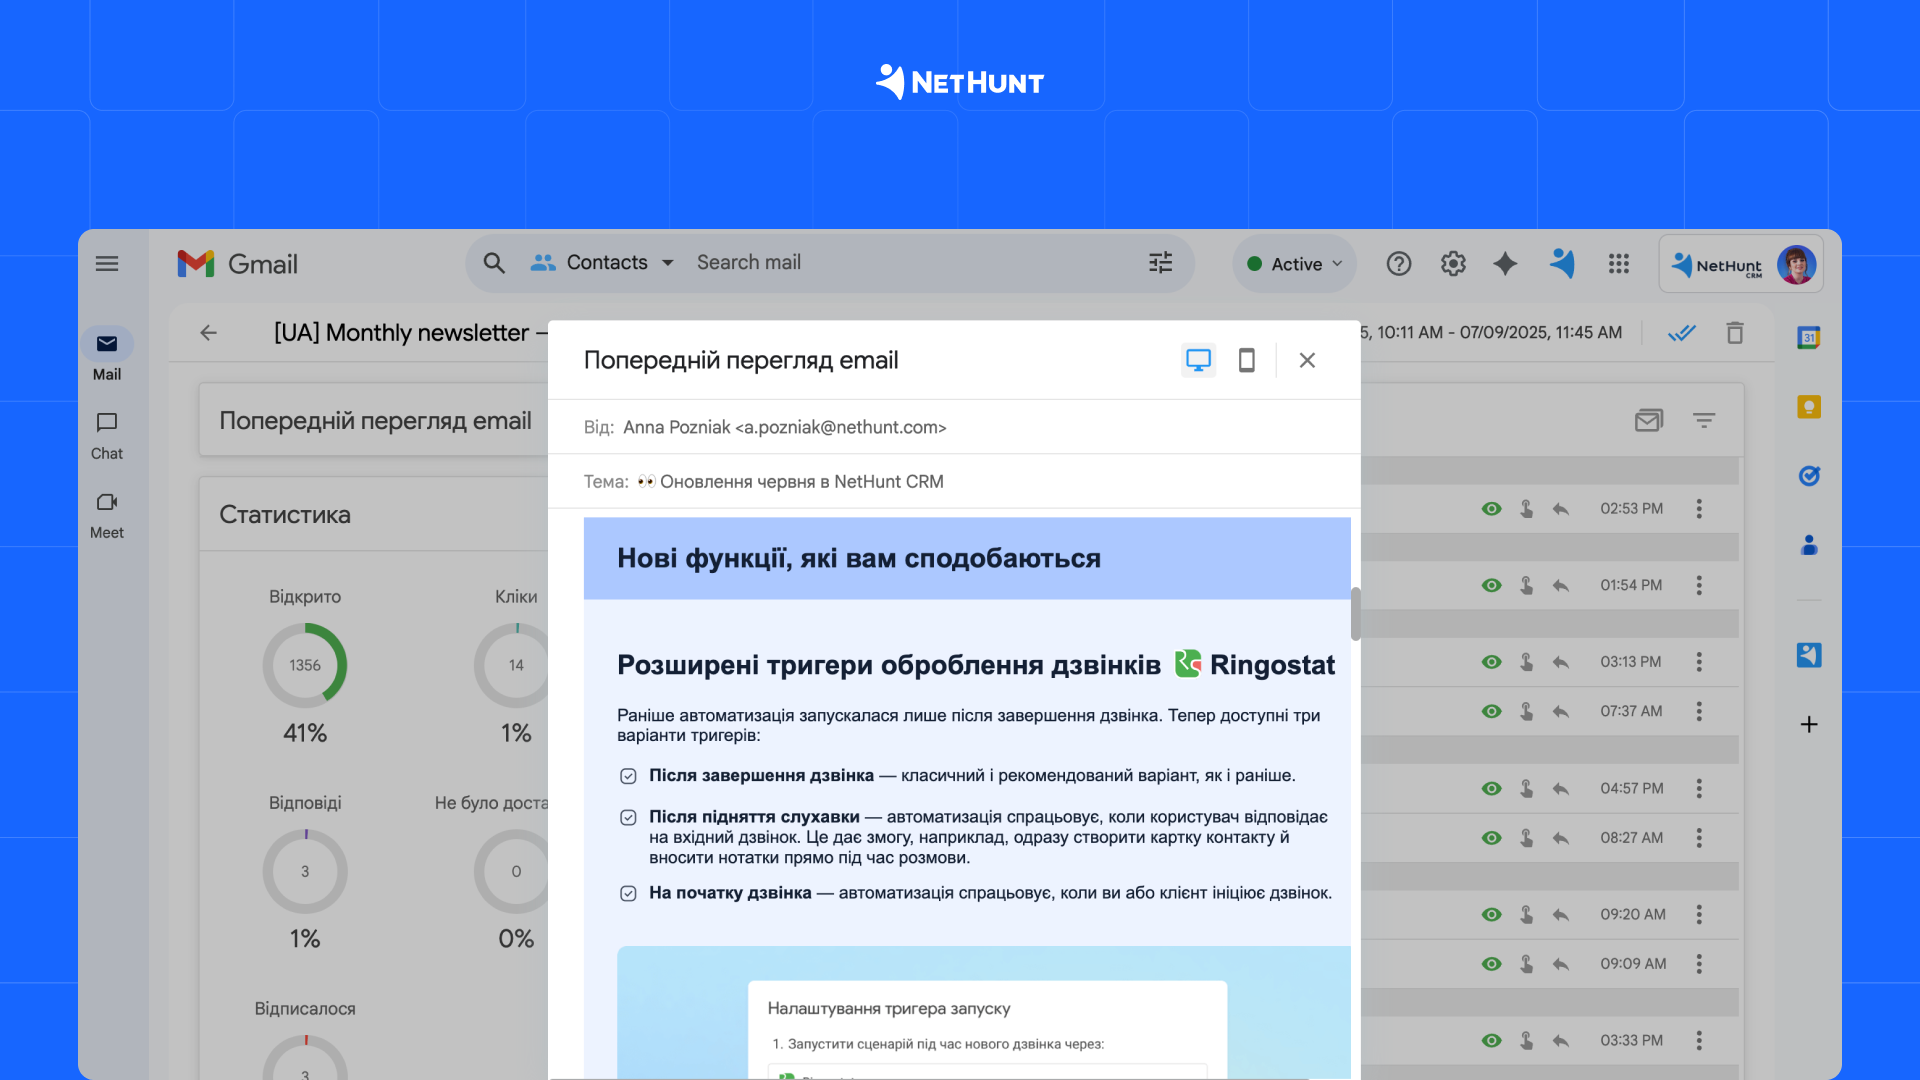Switch to Chat in the sidebar
1920x1080 pixels.
tap(107, 436)
